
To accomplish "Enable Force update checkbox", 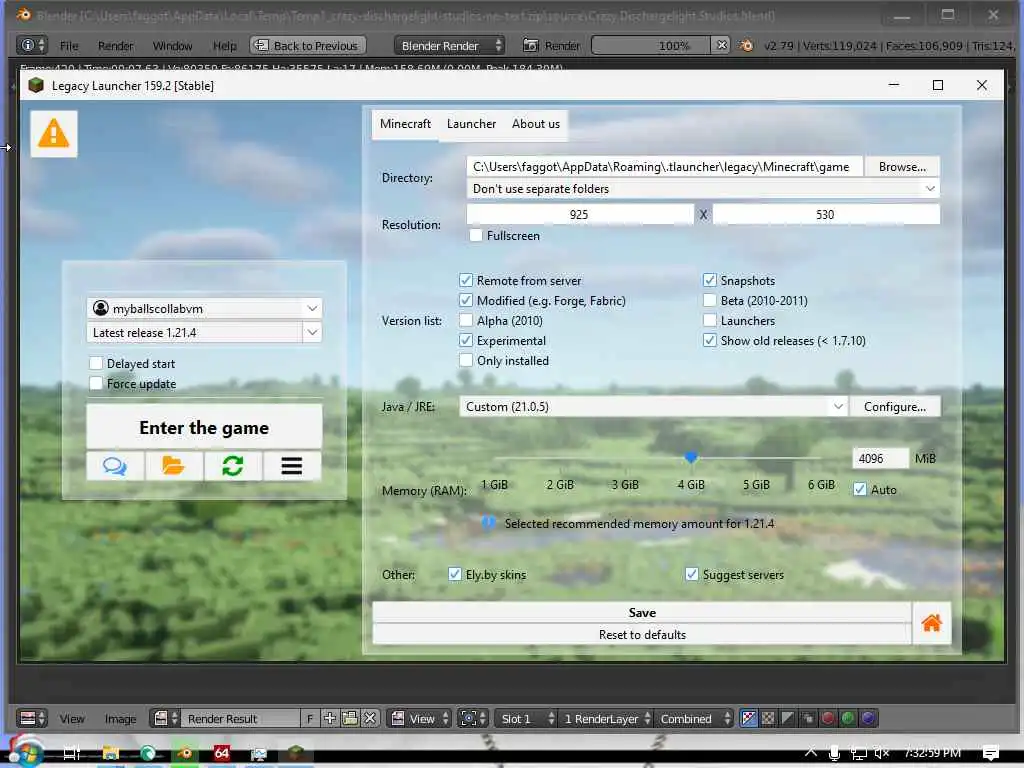I will [96, 383].
